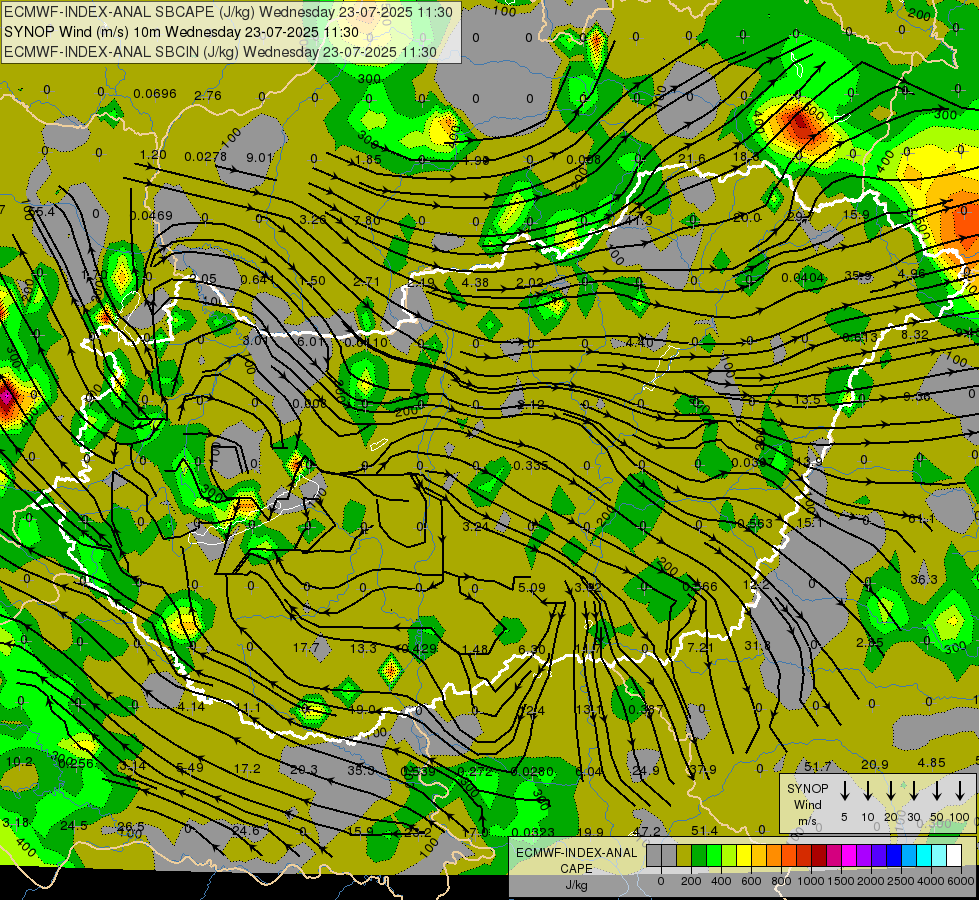The height and width of the screenshot is (900, 979).
Task: Click the 6000 tick on CAPE legend
Action: click(x=962, y=881)
